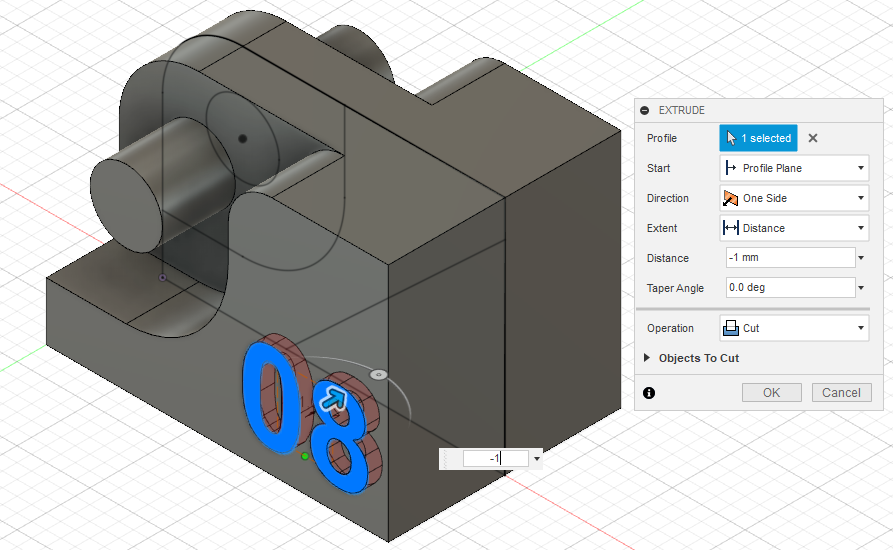
Task: Click the Profile '1 selected' button
Action: [x=759, y=138]
